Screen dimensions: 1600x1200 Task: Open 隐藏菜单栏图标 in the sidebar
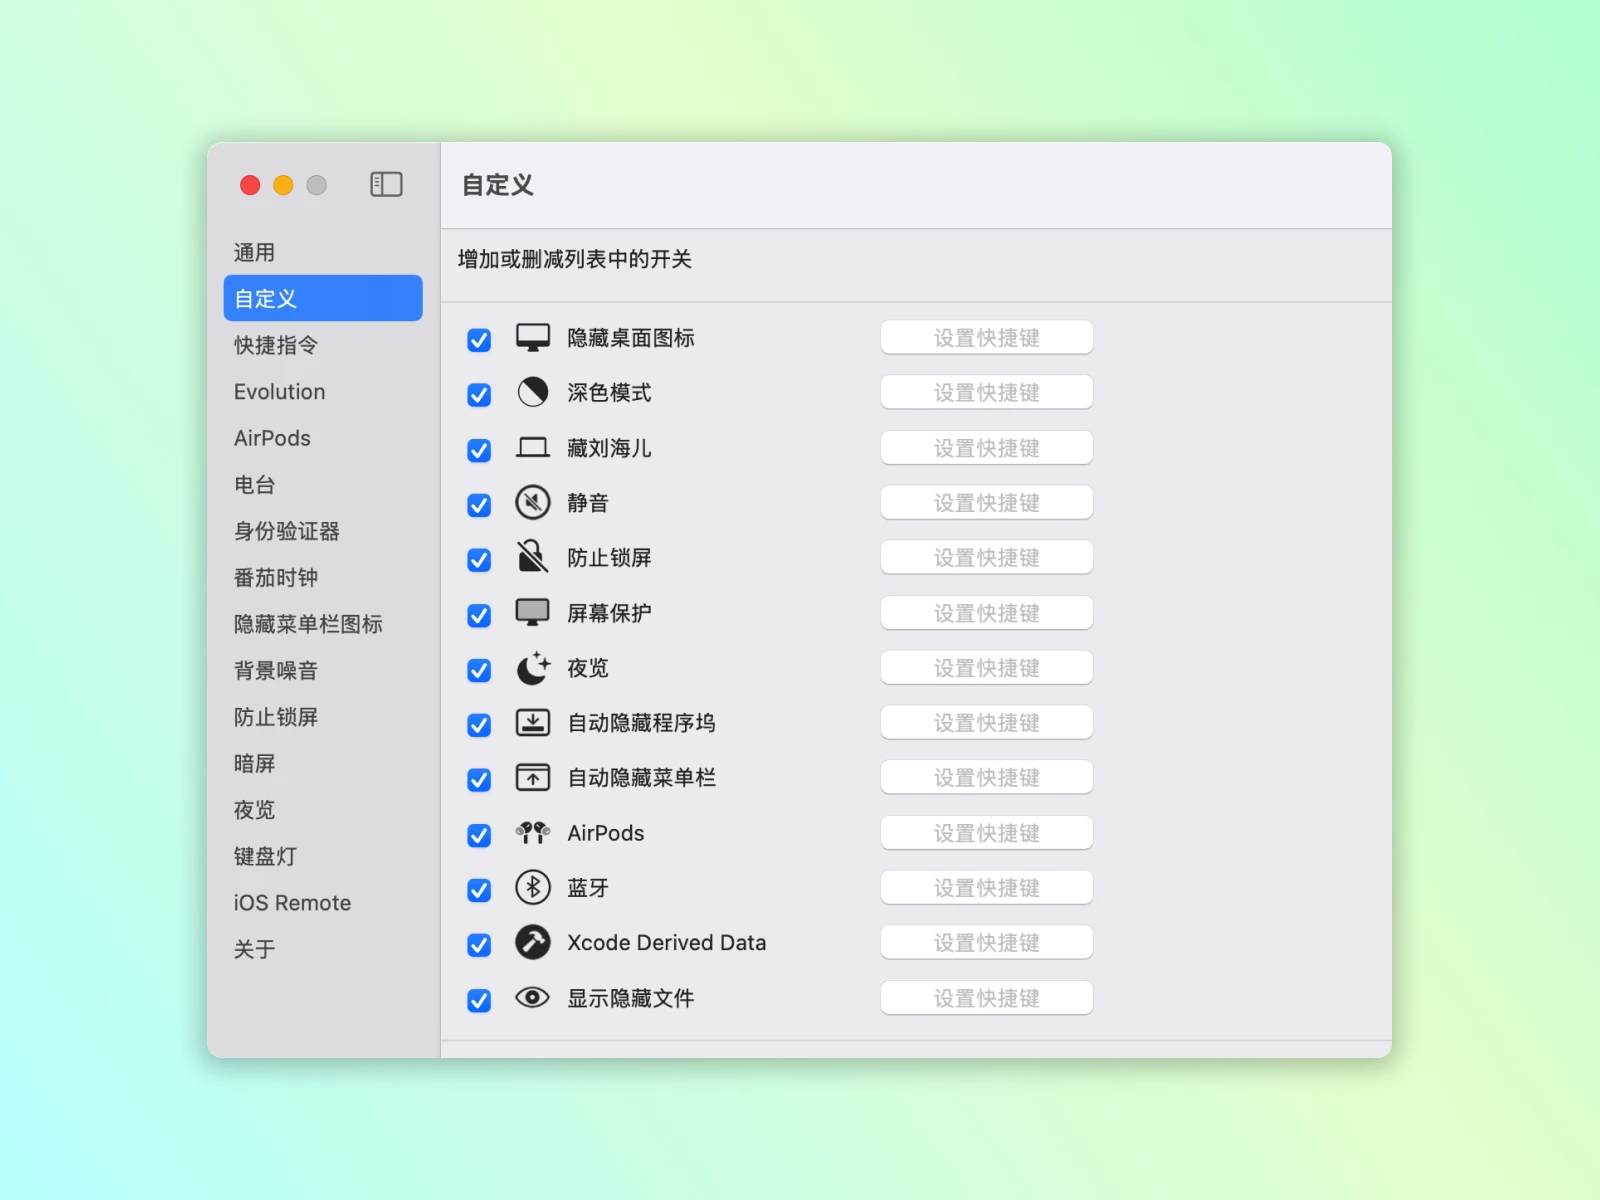pos(323,624)
